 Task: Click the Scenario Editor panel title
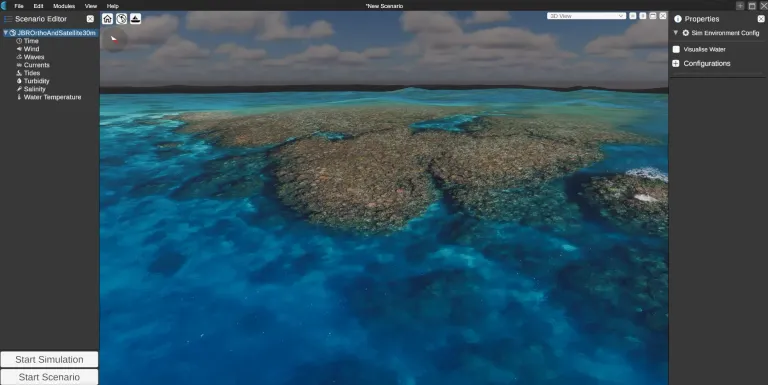point(41,19)
